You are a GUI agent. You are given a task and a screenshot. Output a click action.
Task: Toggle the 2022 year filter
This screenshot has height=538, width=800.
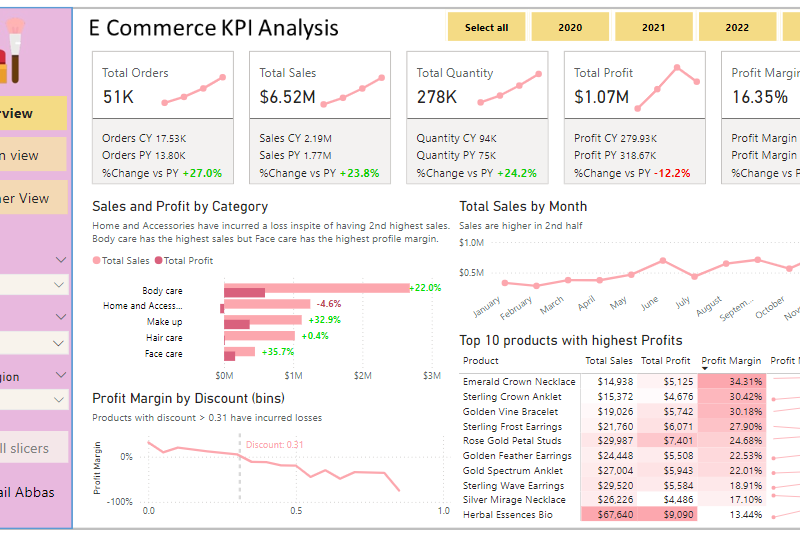pyautogui.click(x=737, y=27)
